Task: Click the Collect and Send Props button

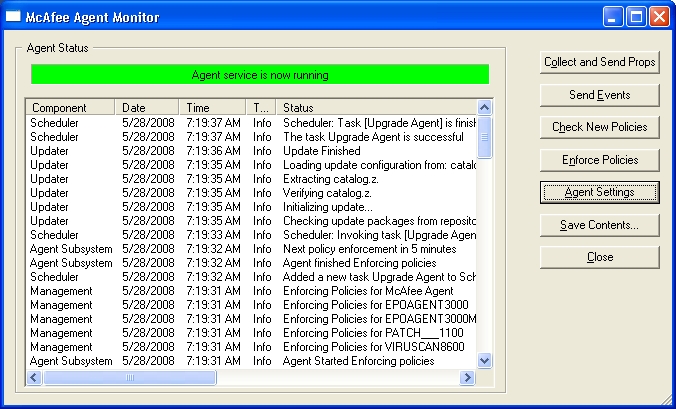Action: [600, 62]
